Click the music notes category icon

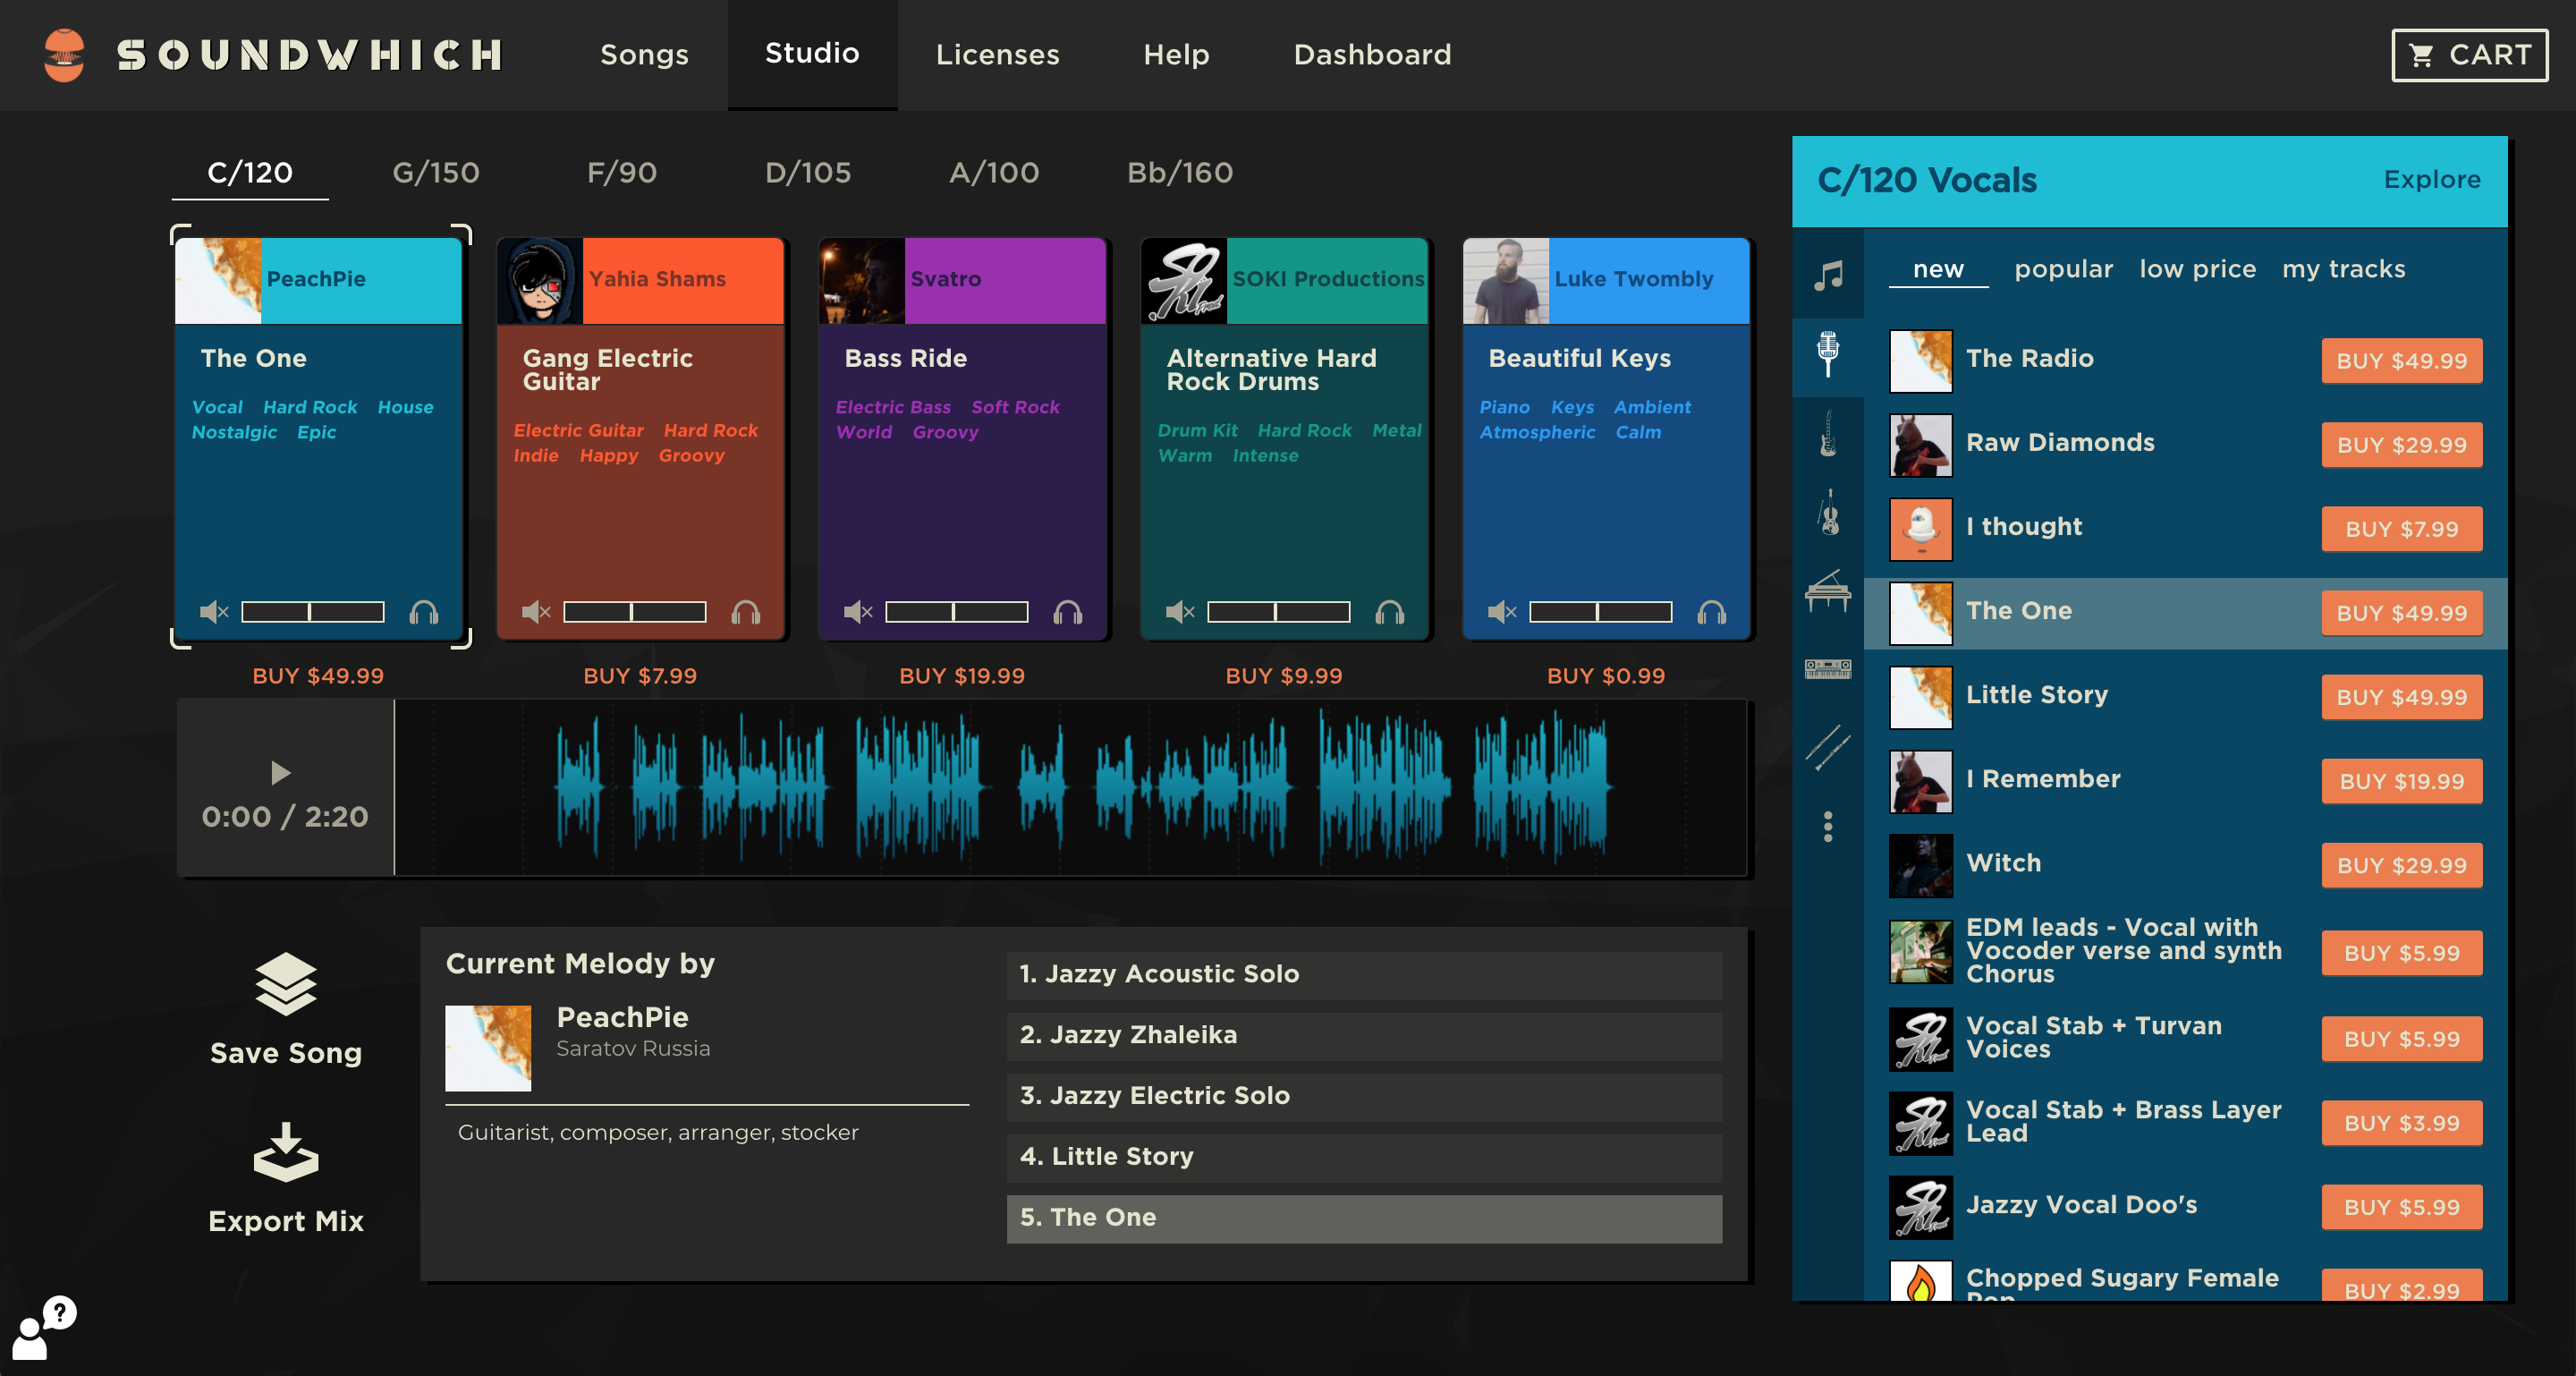(1827, 275)
